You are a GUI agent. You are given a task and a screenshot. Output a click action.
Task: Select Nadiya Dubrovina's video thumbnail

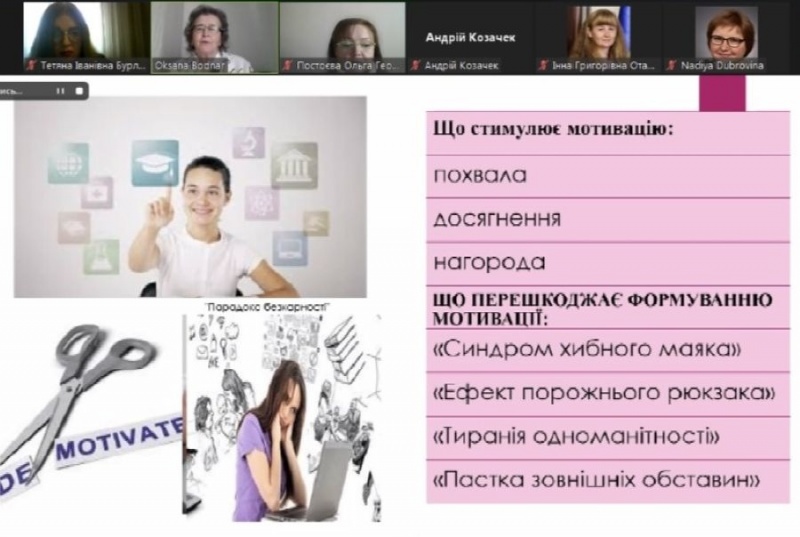[x=726, y=32]
